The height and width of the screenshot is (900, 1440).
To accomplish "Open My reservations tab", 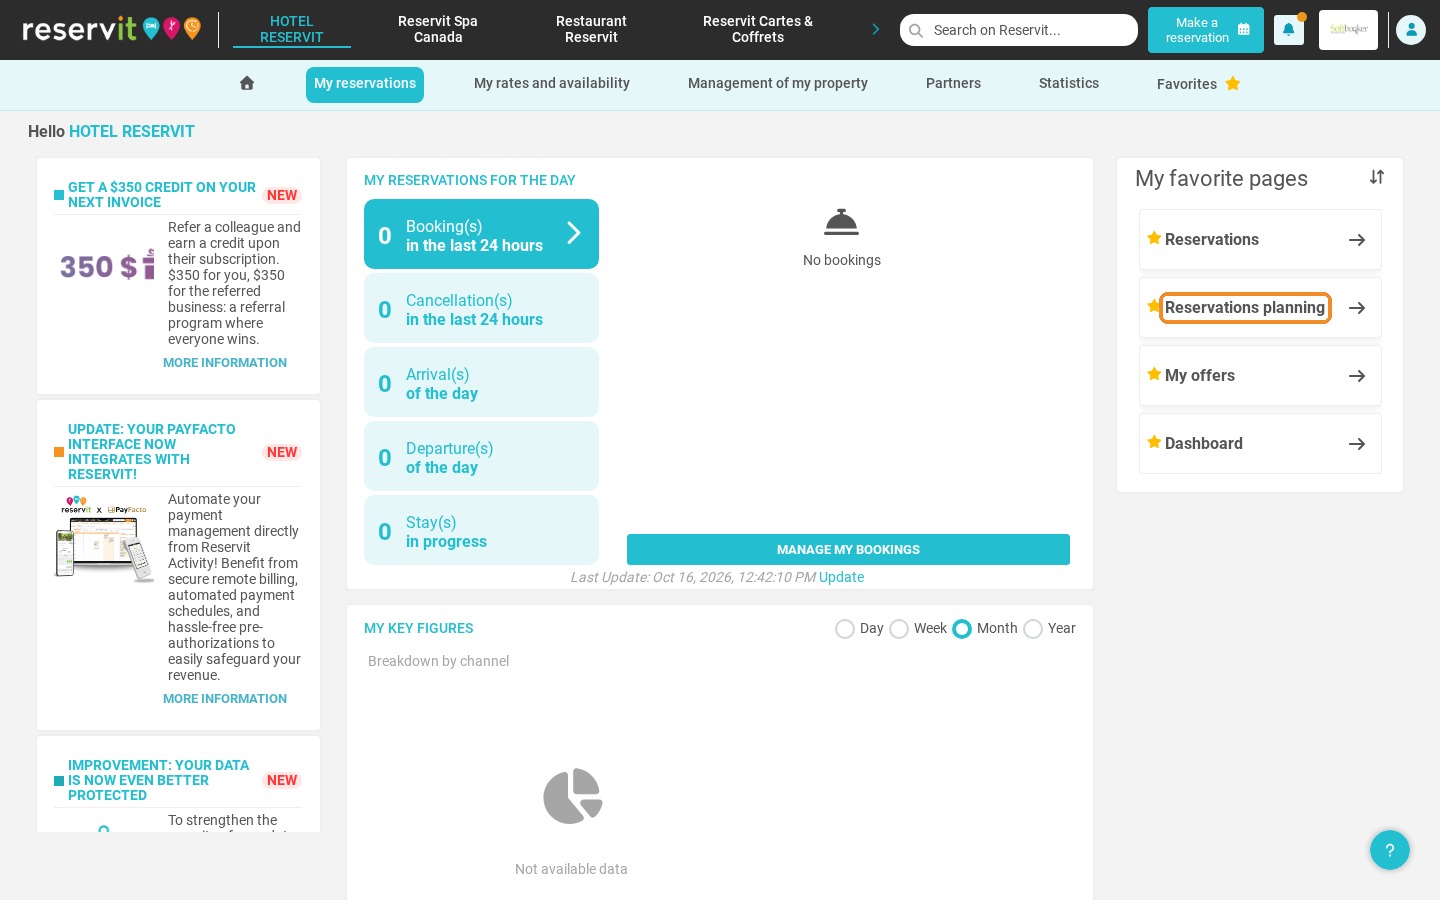I will coord(365,84).
